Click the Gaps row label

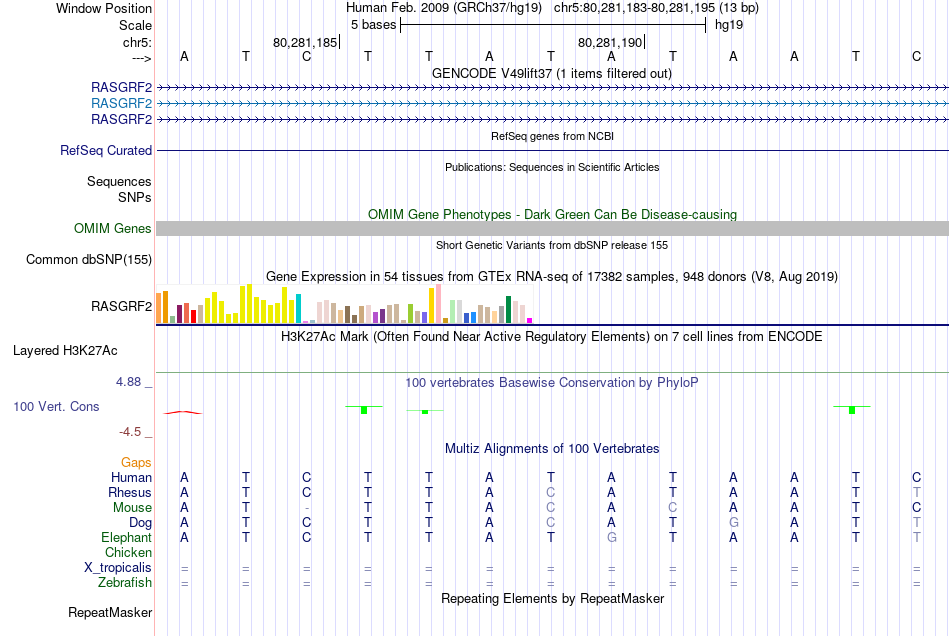(136, 463)
